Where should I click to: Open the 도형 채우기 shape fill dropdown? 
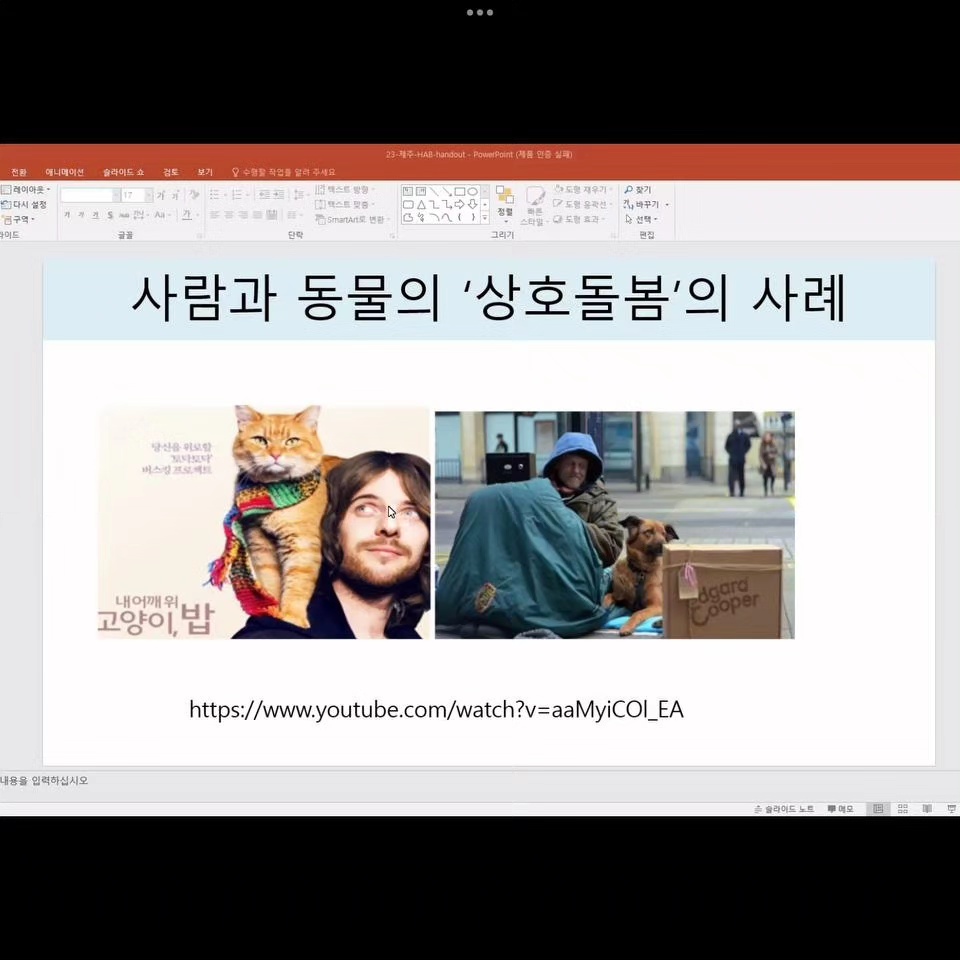tap(583, 190)
